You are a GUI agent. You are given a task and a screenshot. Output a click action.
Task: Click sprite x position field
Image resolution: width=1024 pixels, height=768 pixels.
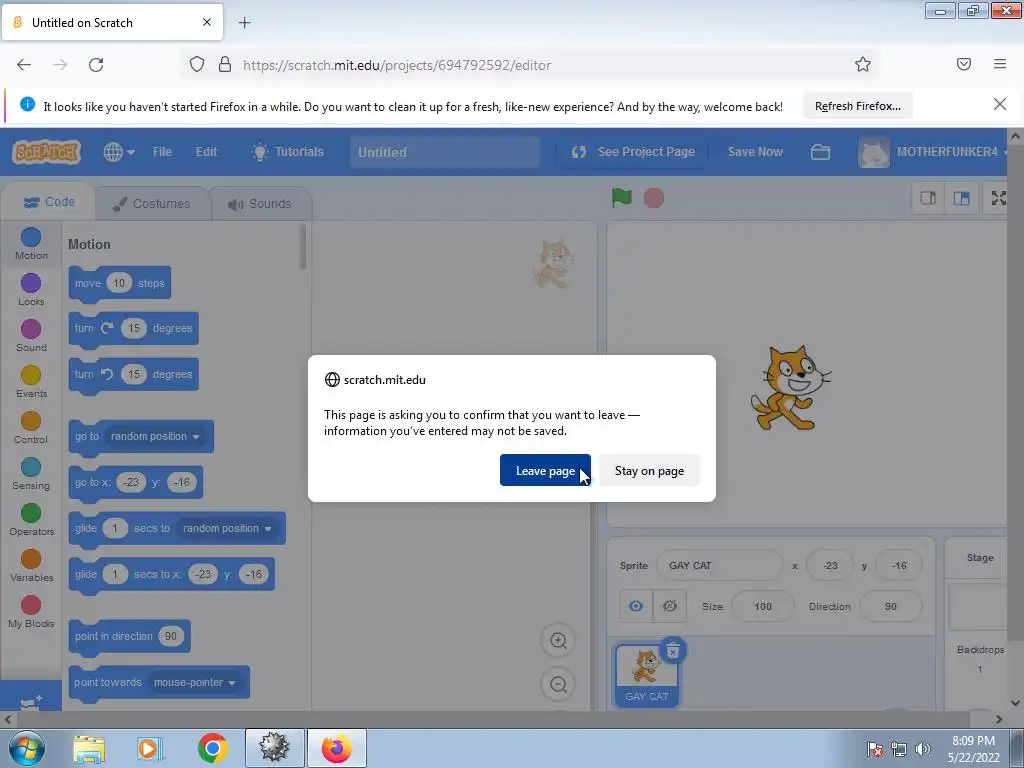pos(830,566)
